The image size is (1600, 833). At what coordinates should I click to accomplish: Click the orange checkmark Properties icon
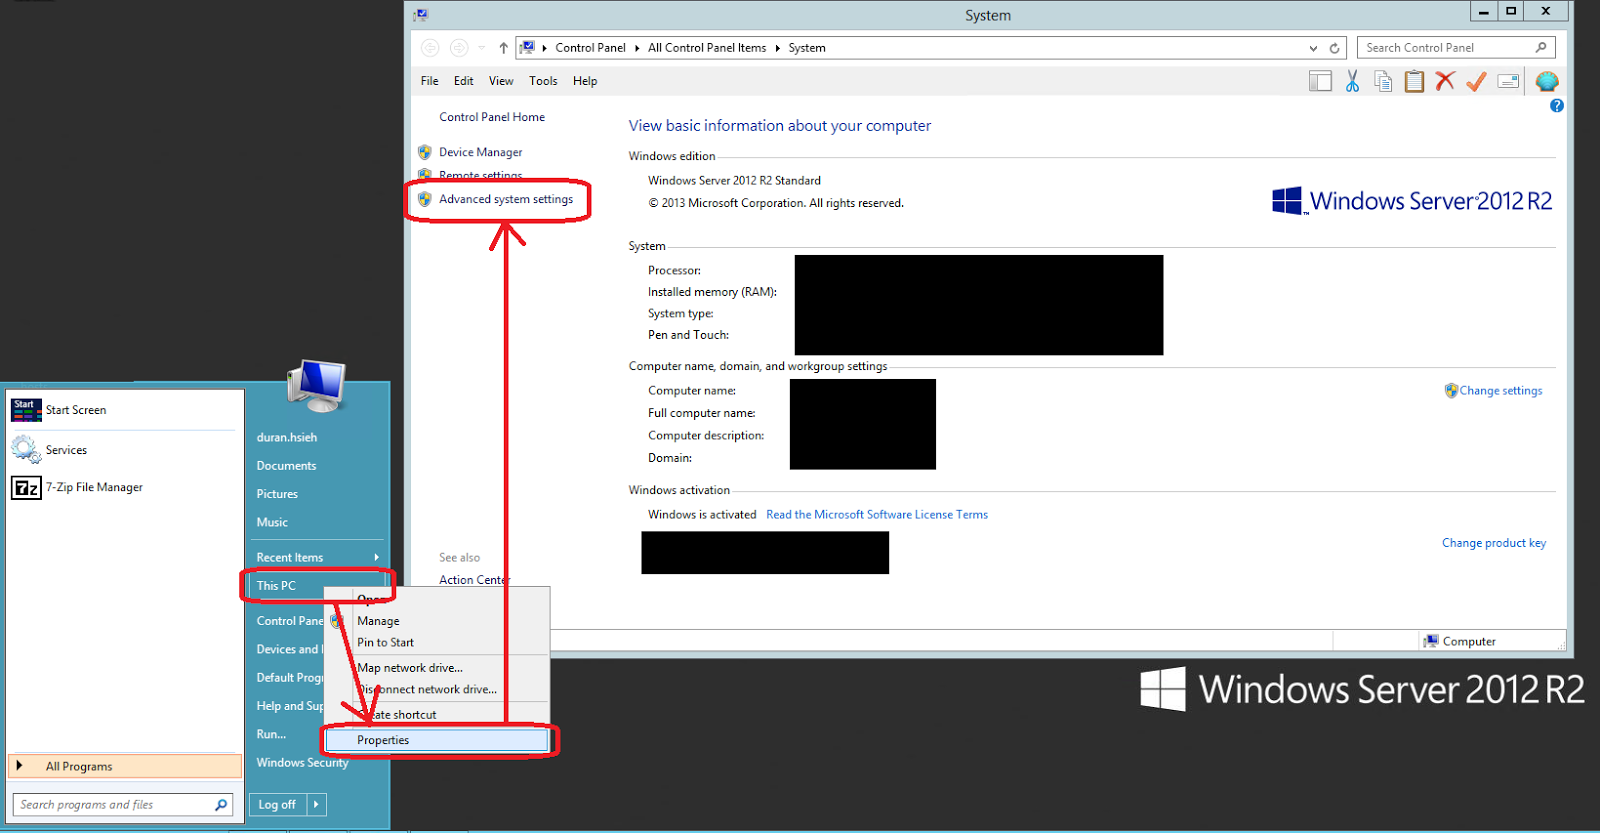pos(1476,82)
